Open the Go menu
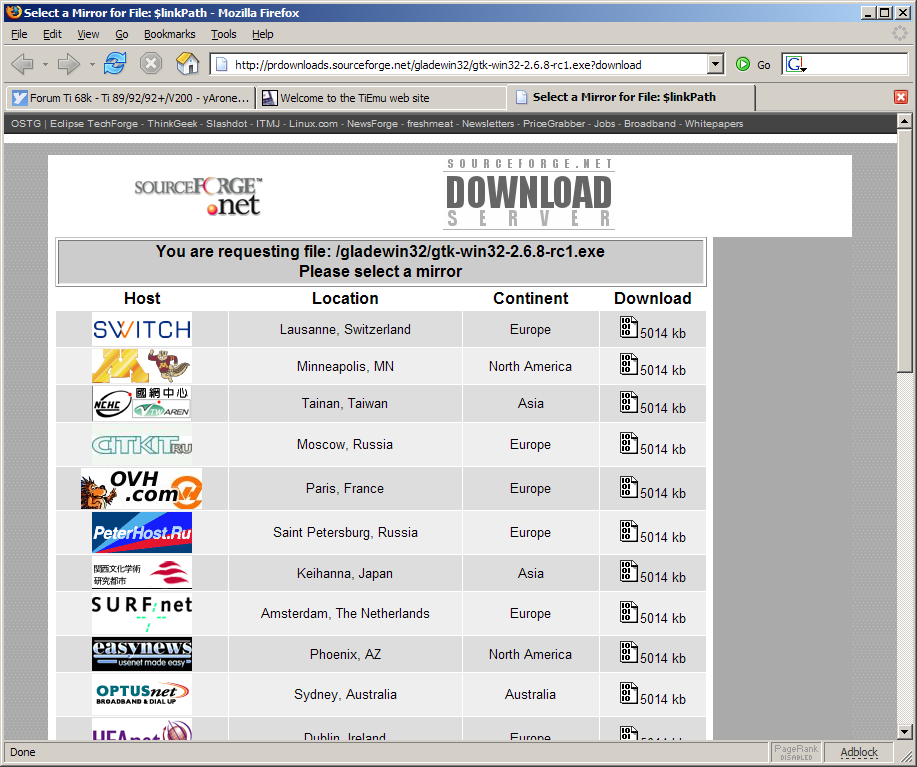 122,34
